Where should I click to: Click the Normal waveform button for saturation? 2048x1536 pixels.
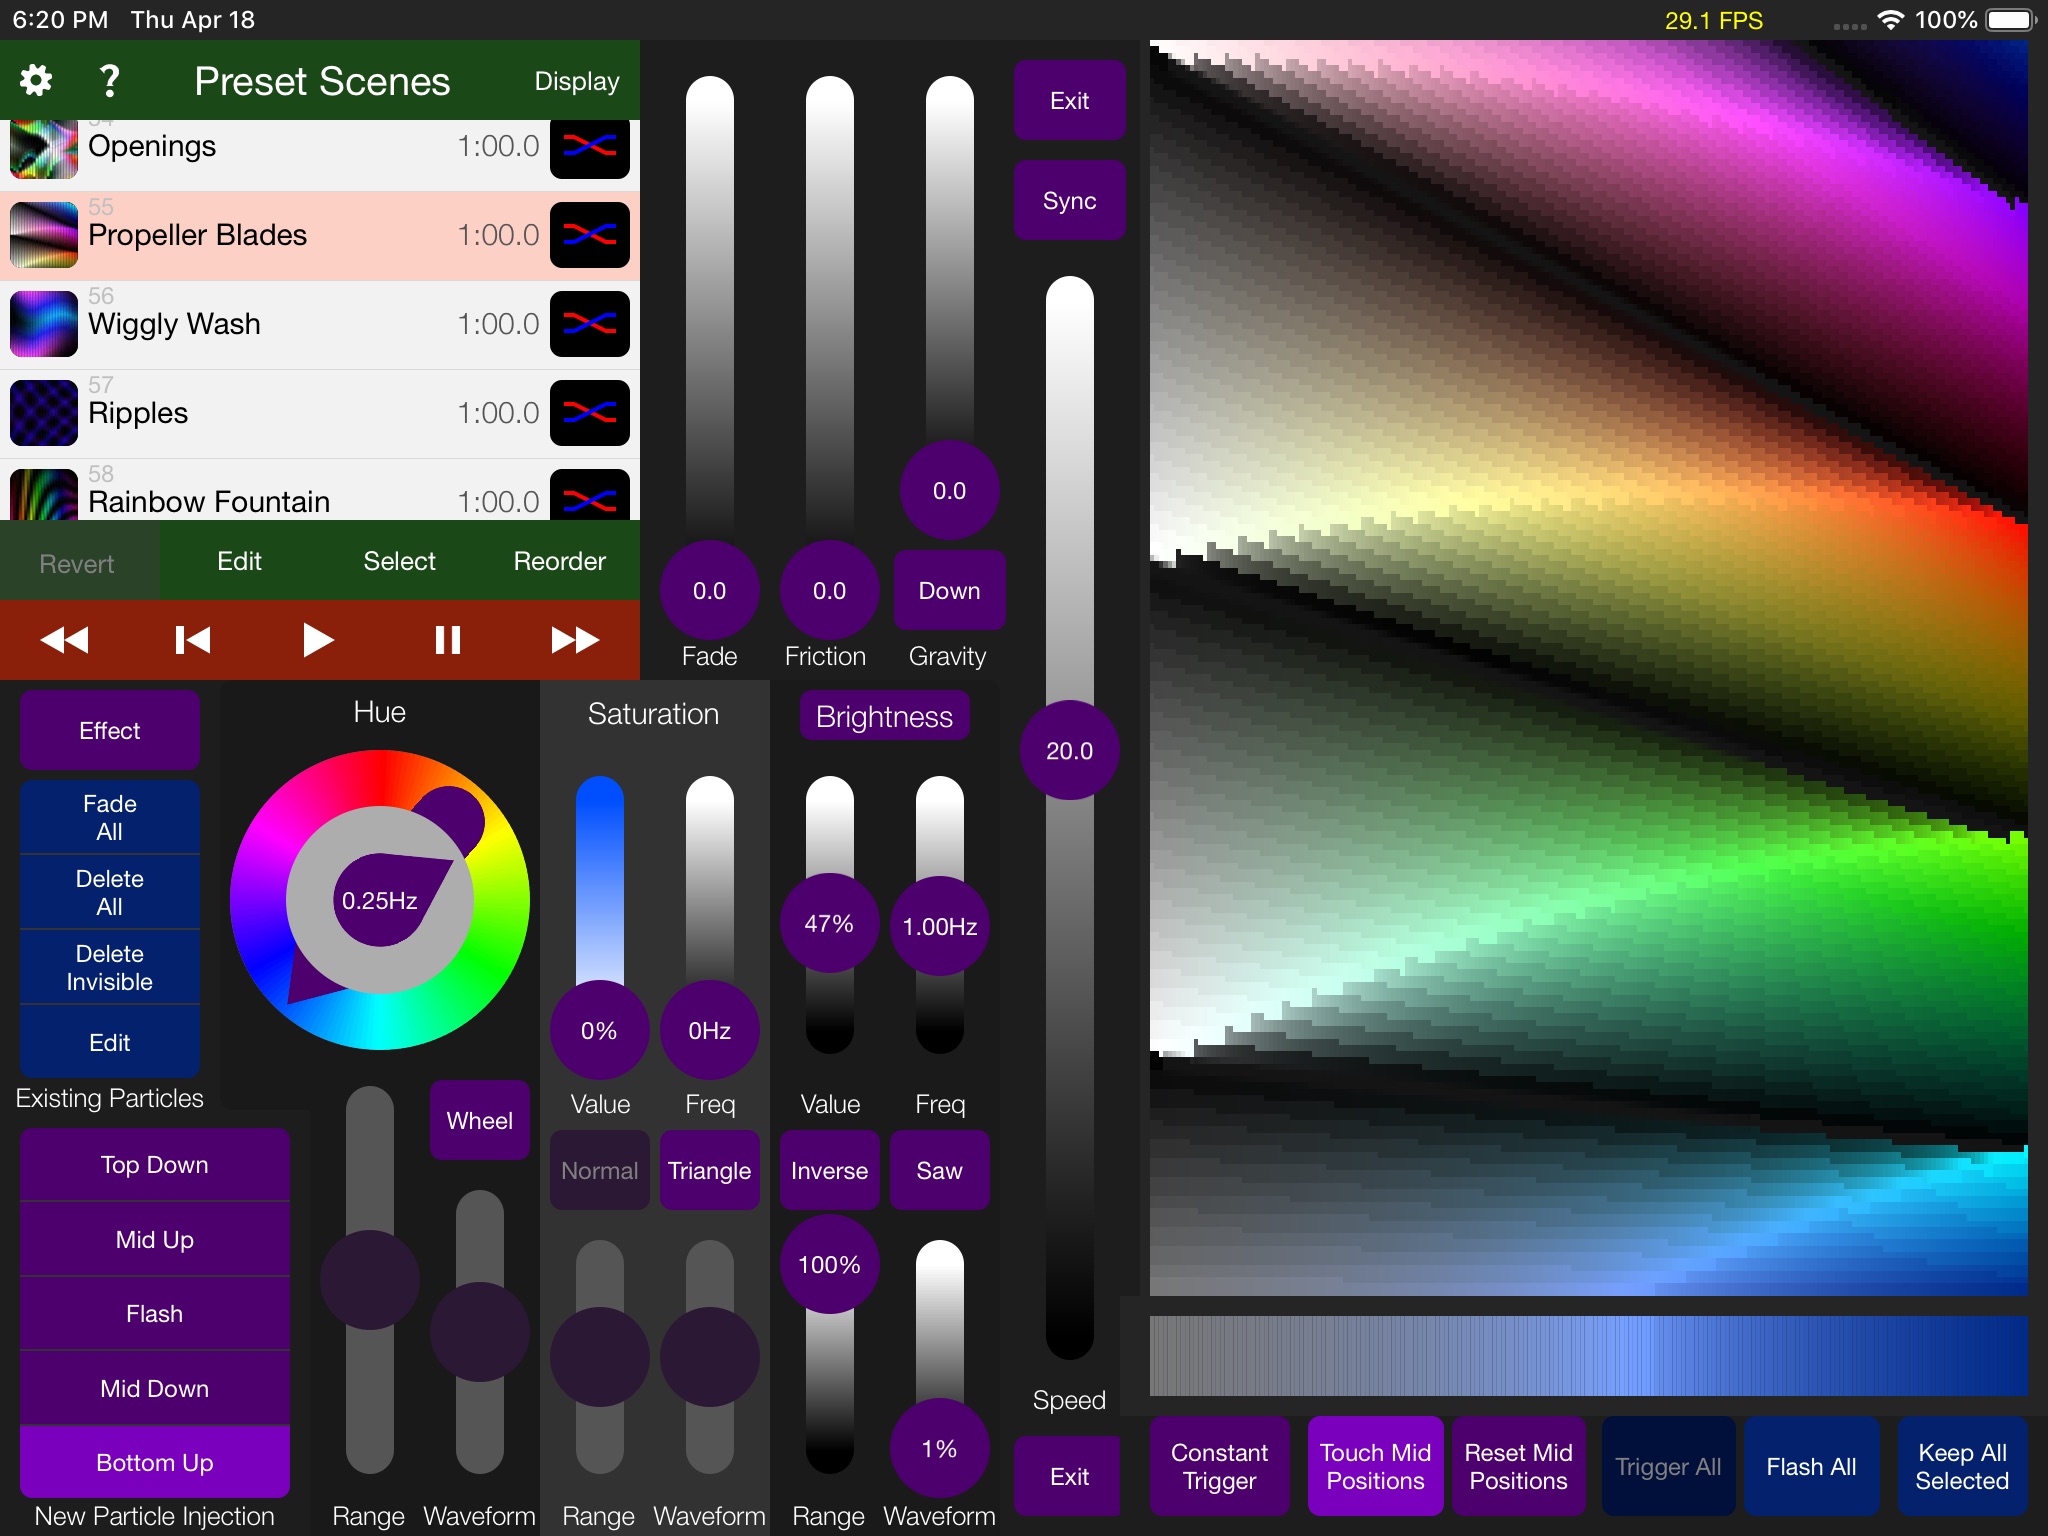[600, 1170]
